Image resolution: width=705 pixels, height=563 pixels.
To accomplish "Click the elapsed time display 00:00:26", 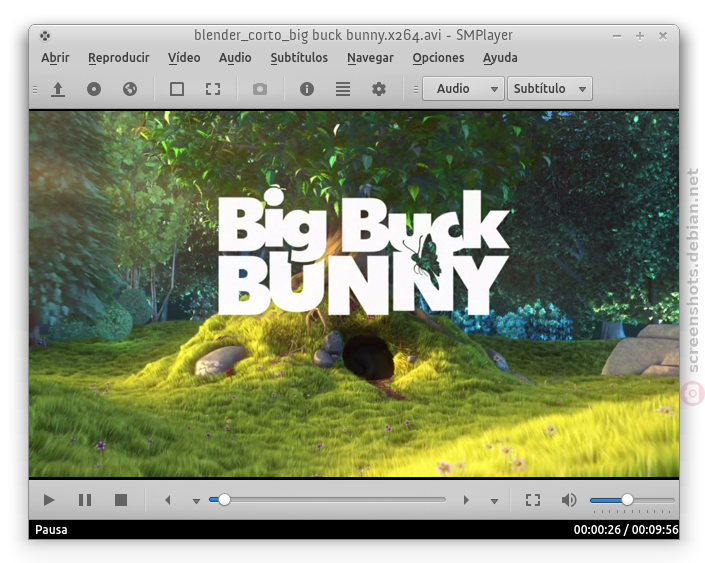I will (x=597, y=530).
